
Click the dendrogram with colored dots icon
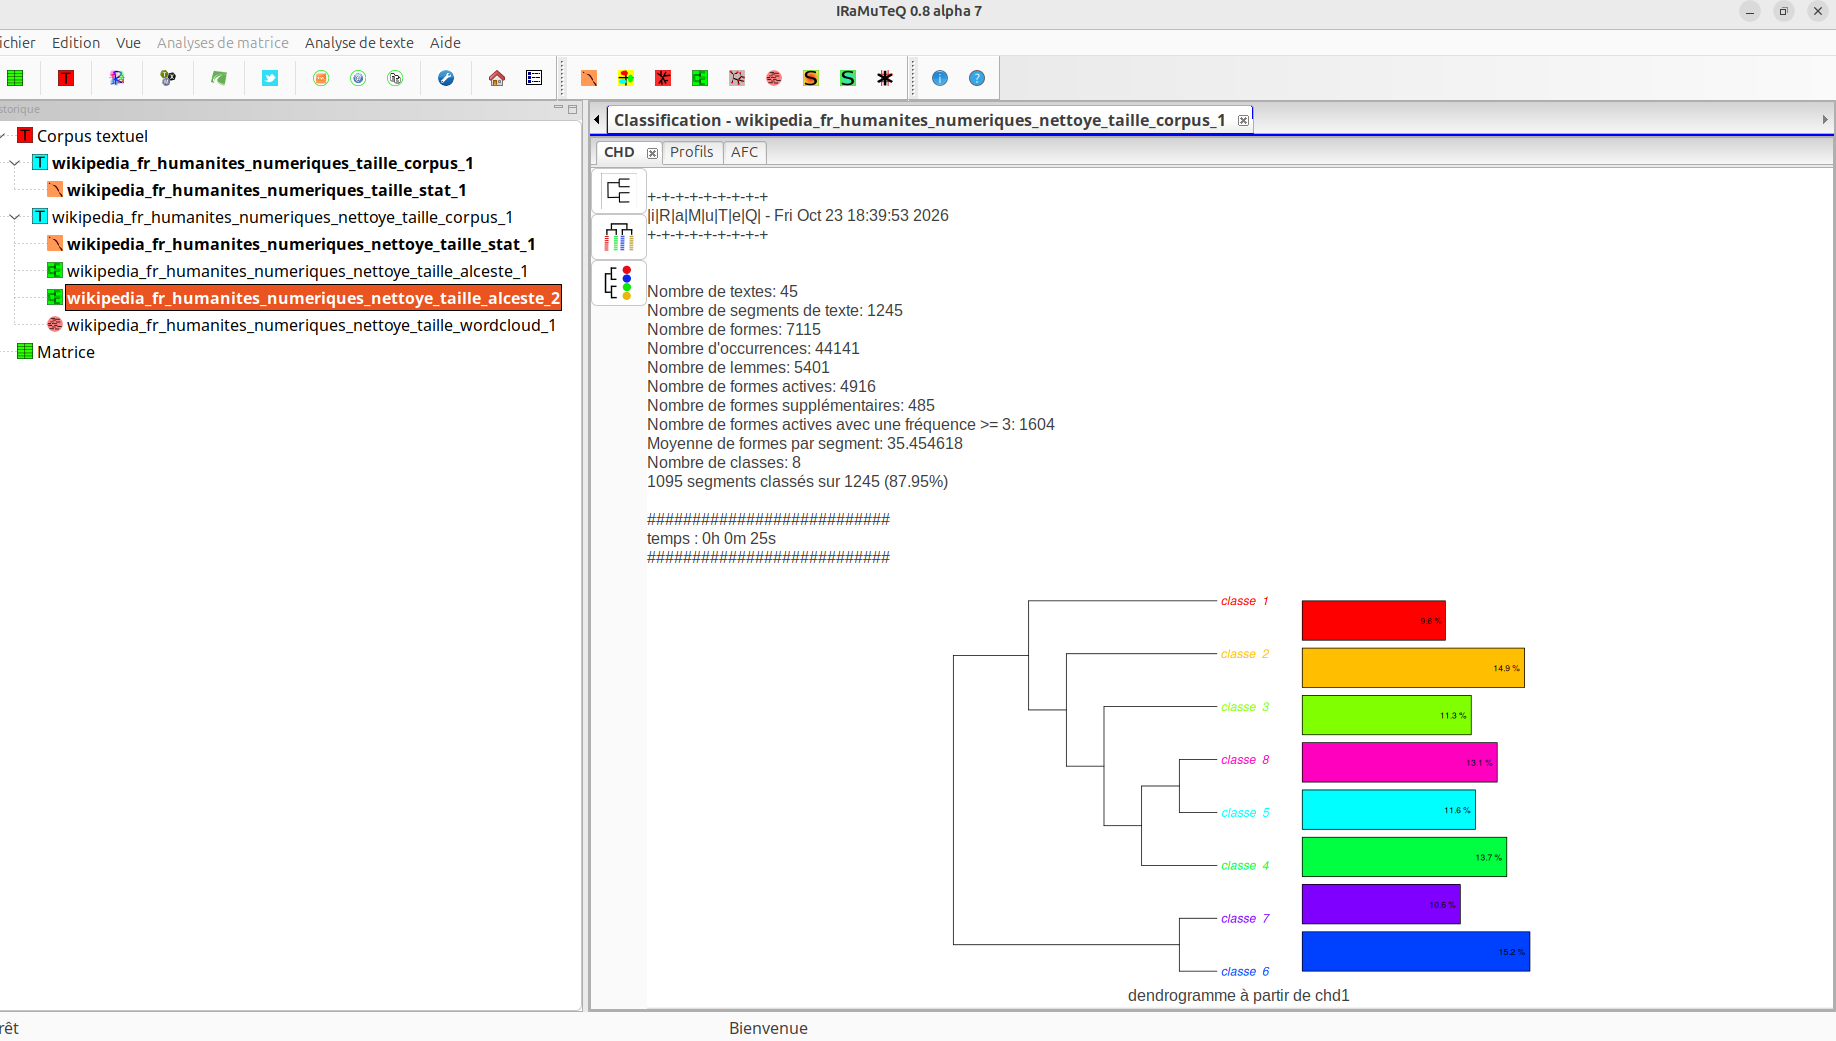point(619,283)
